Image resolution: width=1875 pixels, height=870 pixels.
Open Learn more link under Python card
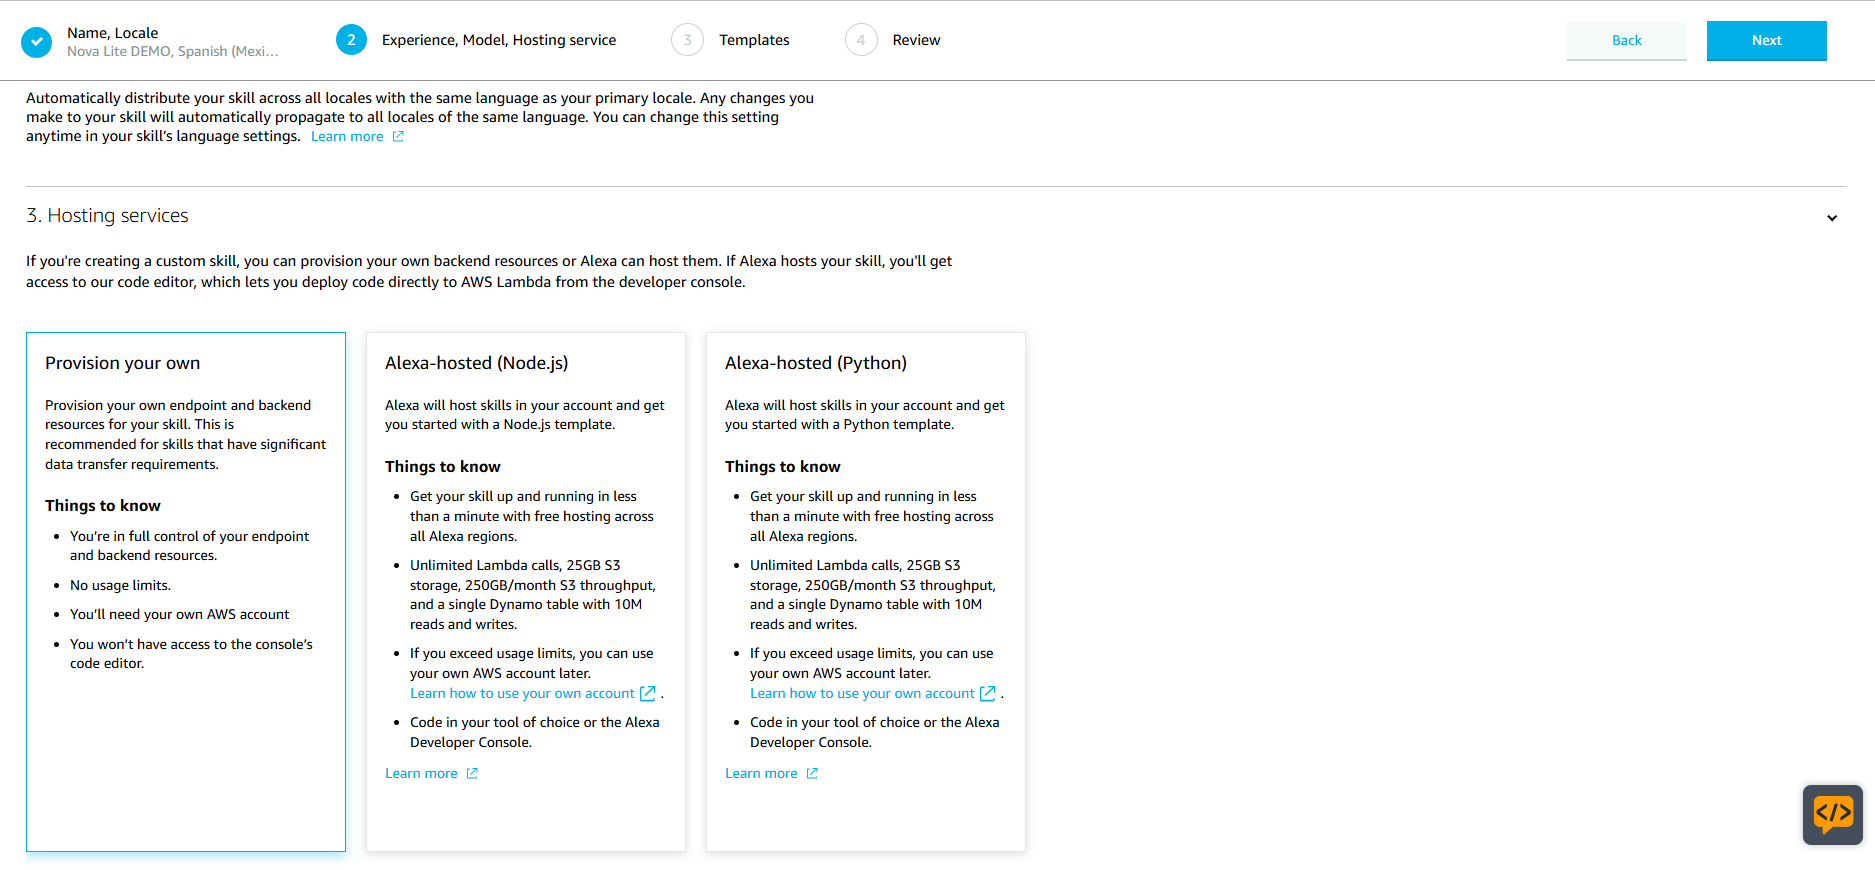[x=761, y=773]
